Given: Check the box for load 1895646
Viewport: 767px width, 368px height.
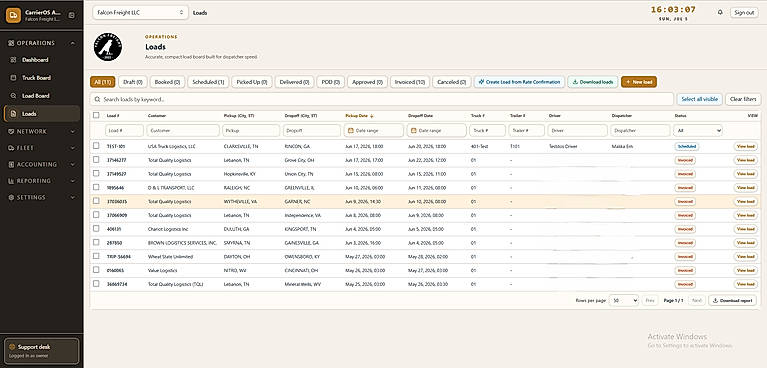Looking at the screenshot, I should [96, 187].
